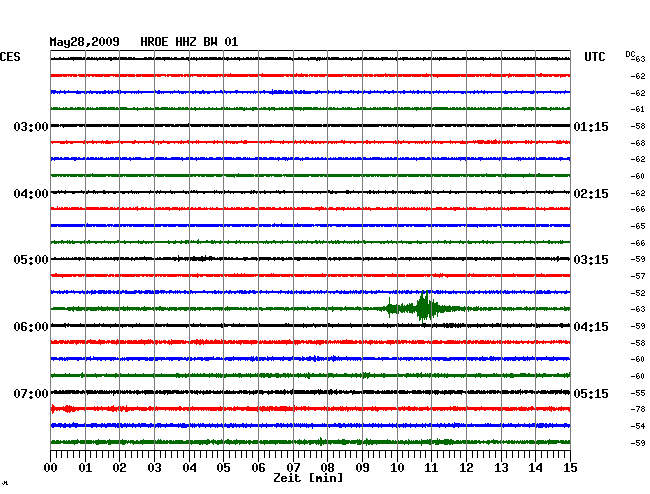
Task: Click minute 08 on the time axis
Action: (x=327, y=468)
